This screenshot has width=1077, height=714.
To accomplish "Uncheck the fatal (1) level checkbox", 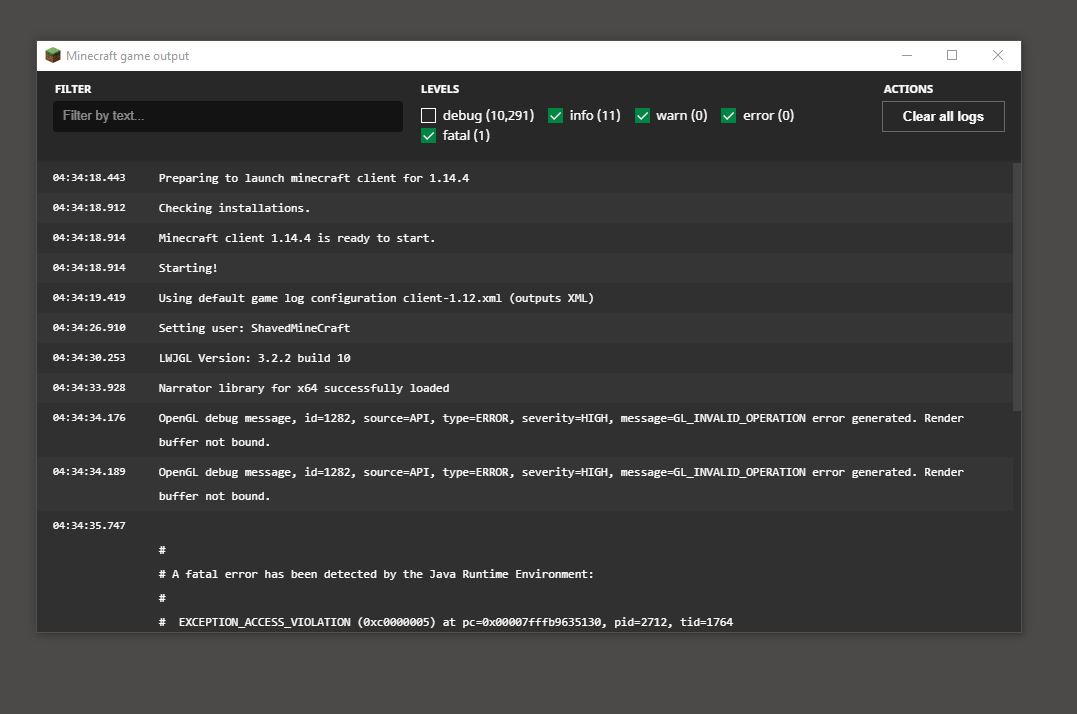I will point(429,136).
